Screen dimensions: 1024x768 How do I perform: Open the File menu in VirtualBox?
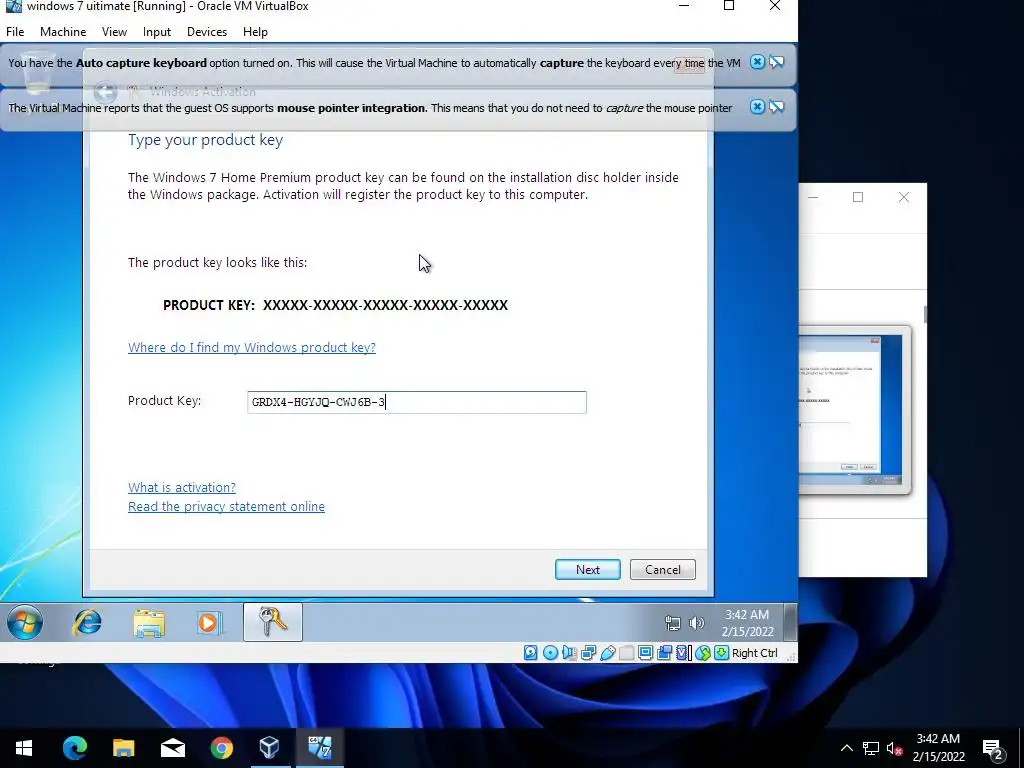pyautogui.click(x=15, y=31)
